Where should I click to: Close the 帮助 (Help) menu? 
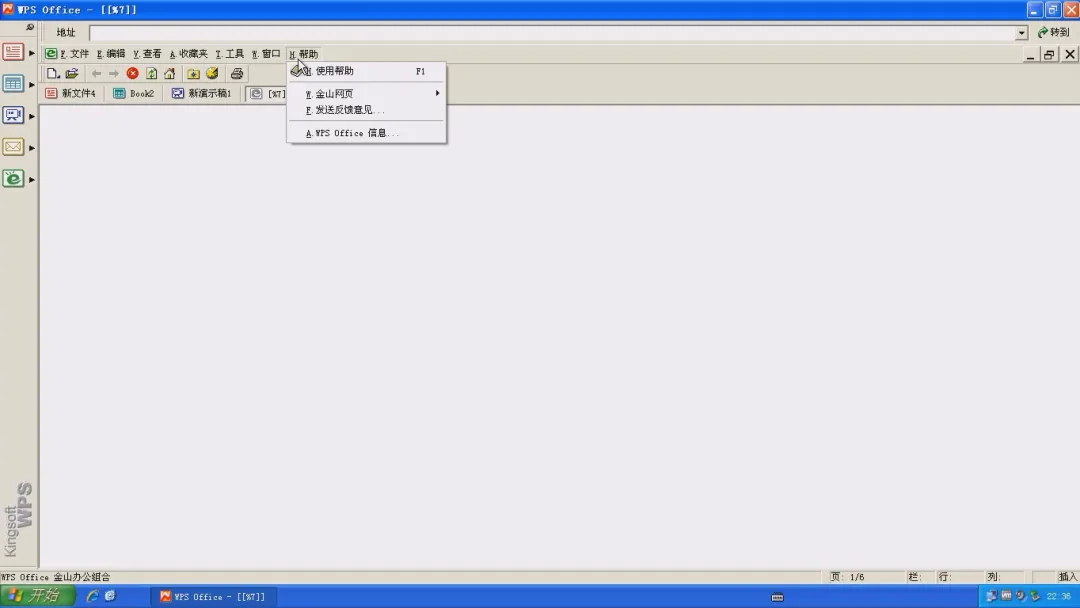click(x=304, y=54)
